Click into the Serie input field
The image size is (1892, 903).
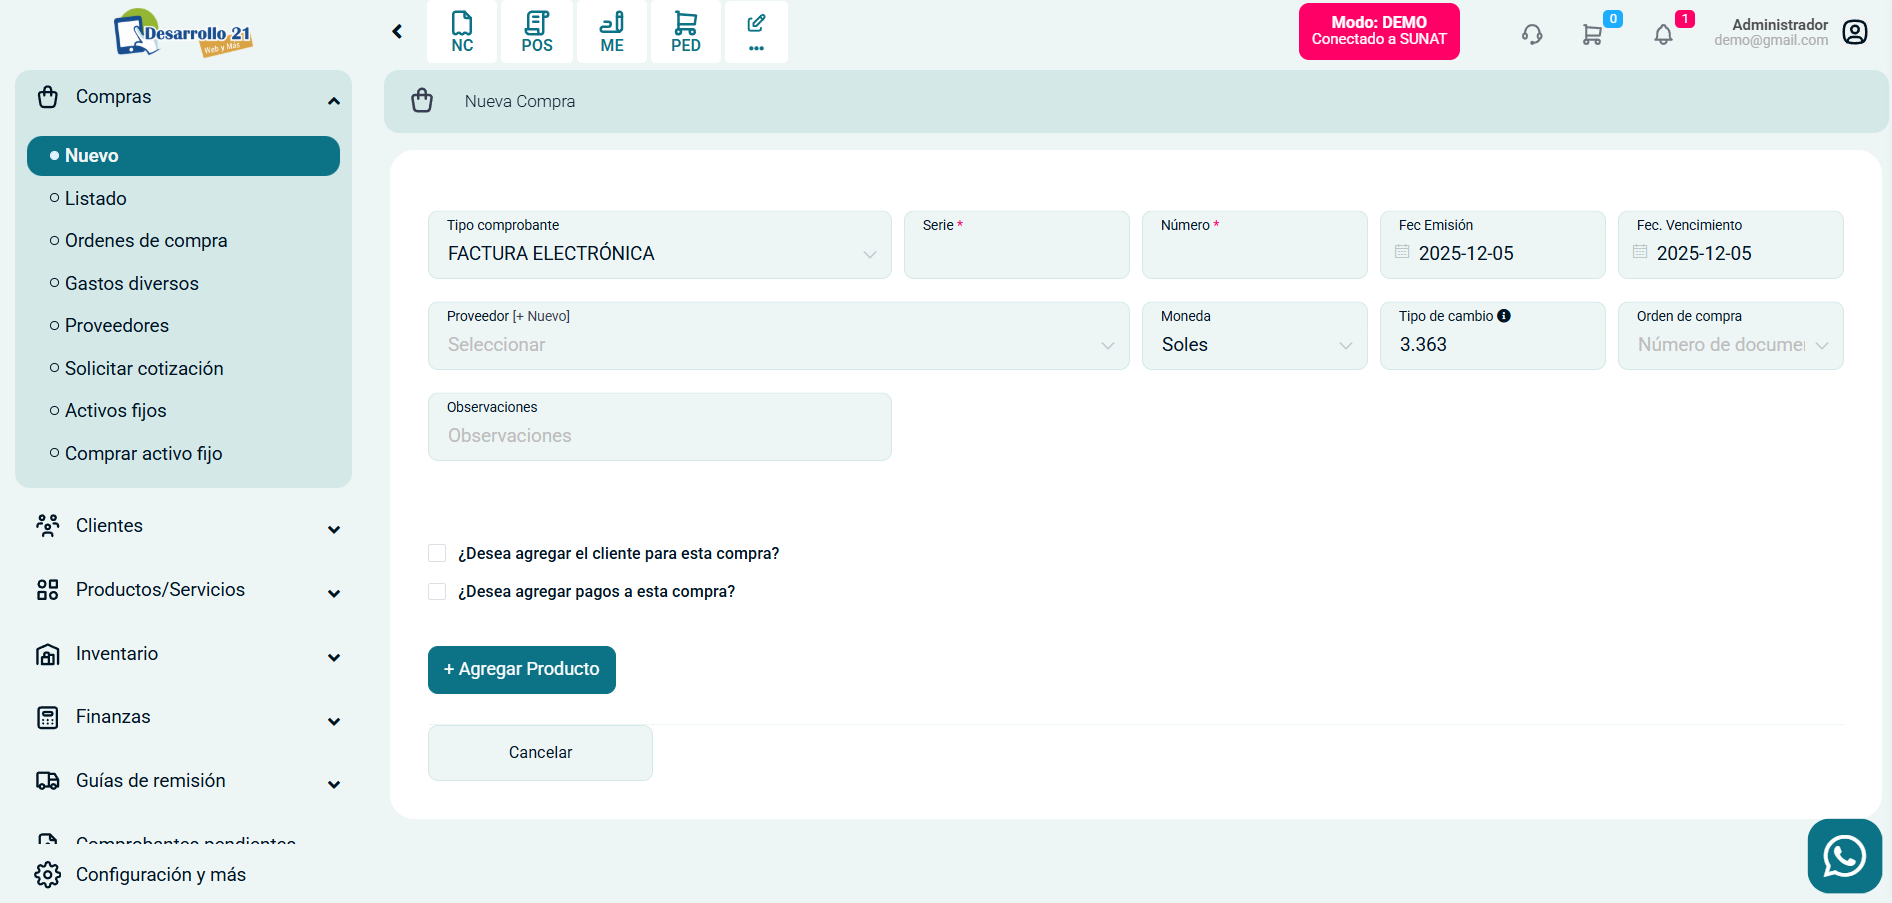point(1016,254)
